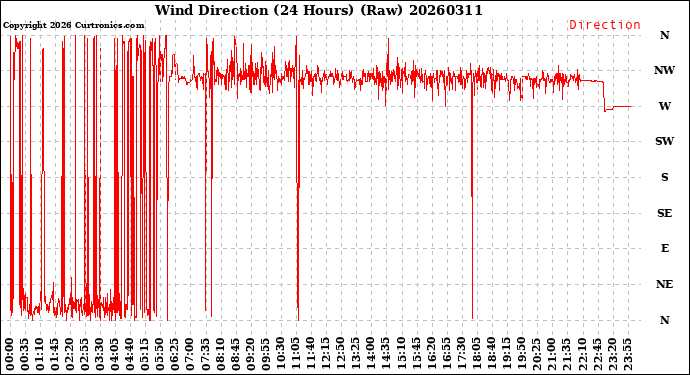The image size is (690, 375).
Task: Click the 'SE' y-axis label
Action: [x=664, y=213]
